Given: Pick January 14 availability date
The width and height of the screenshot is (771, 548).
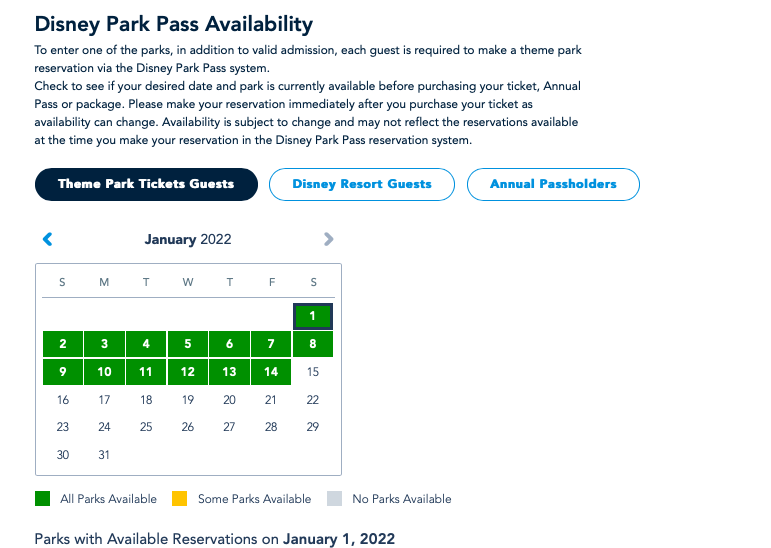Looking at the screenshot, I should click(271, 372).
